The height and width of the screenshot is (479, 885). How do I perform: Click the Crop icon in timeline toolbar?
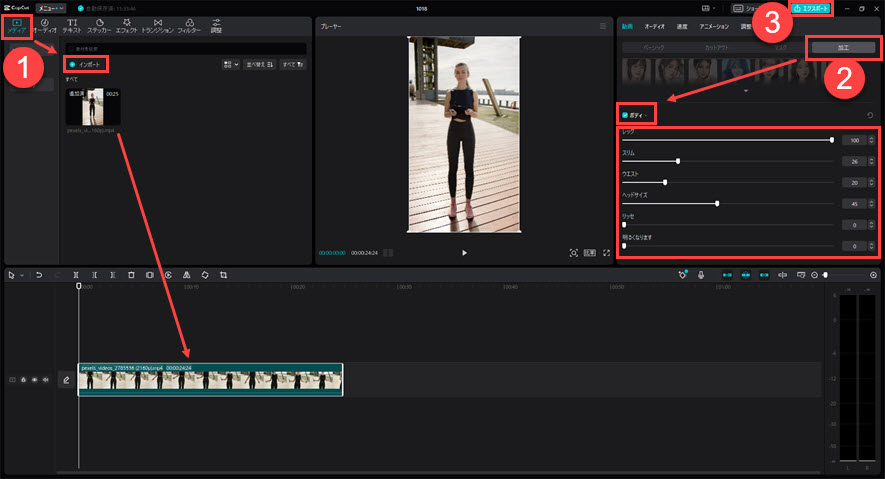[224, 275]
